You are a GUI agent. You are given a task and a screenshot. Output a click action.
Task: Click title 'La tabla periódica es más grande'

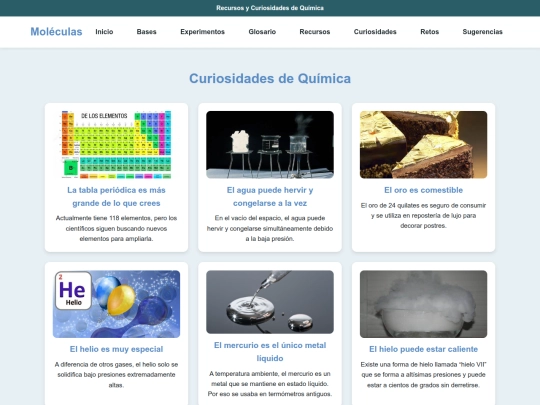pos(116,197)
